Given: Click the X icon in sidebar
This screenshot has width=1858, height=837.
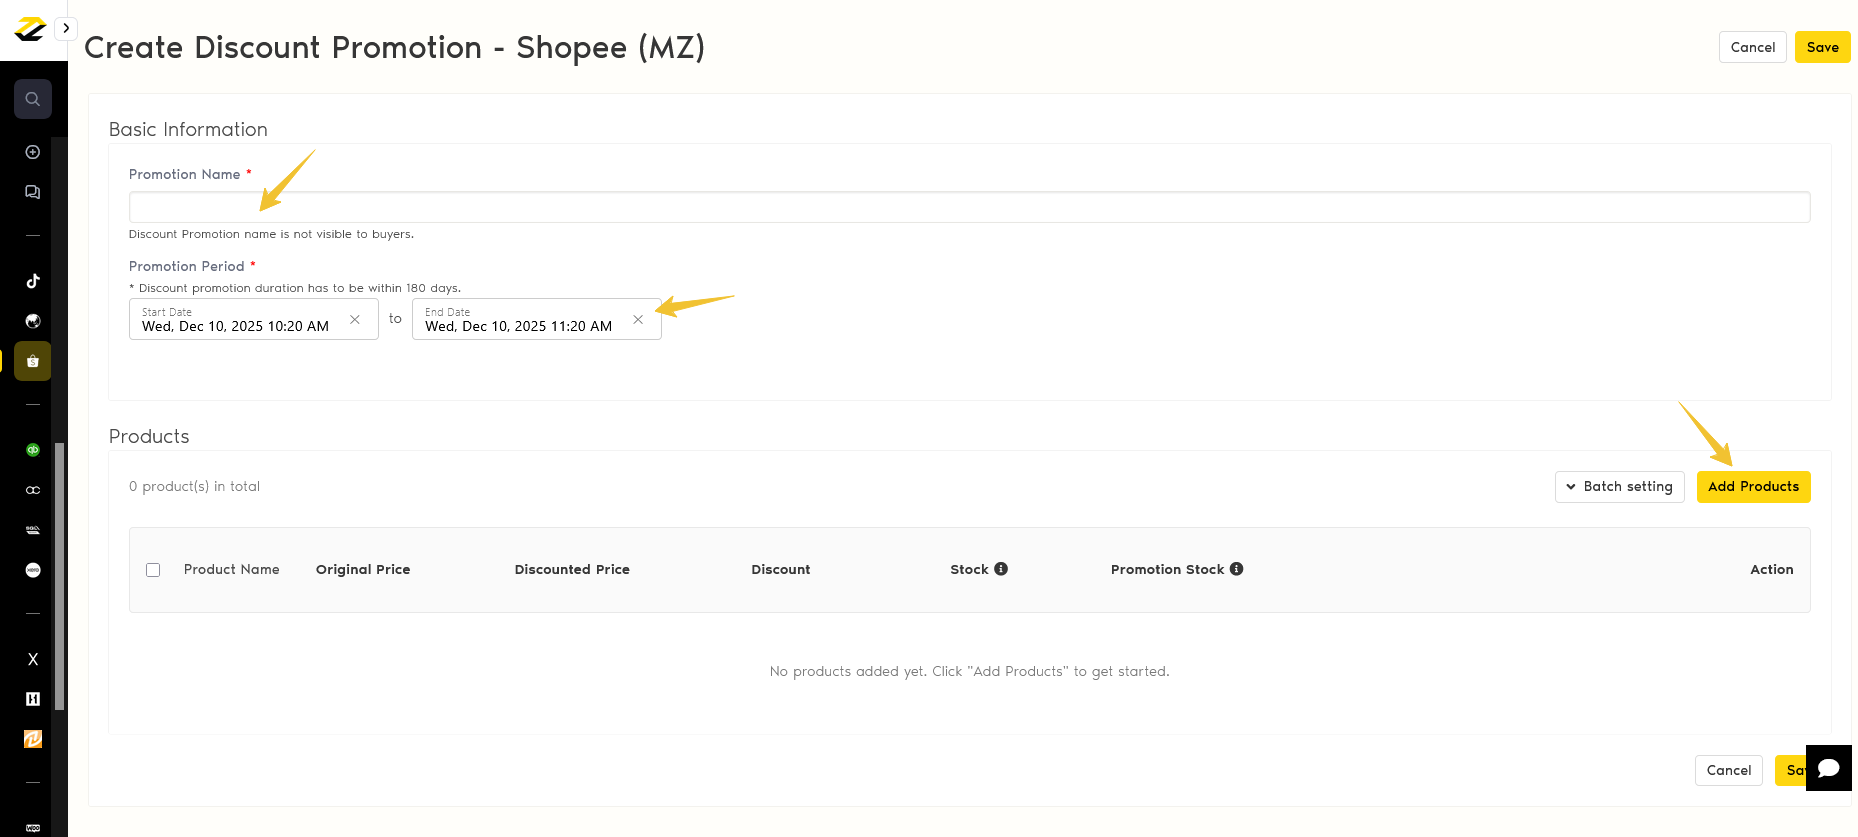Looking at the screenshot, I should point(33,659).
